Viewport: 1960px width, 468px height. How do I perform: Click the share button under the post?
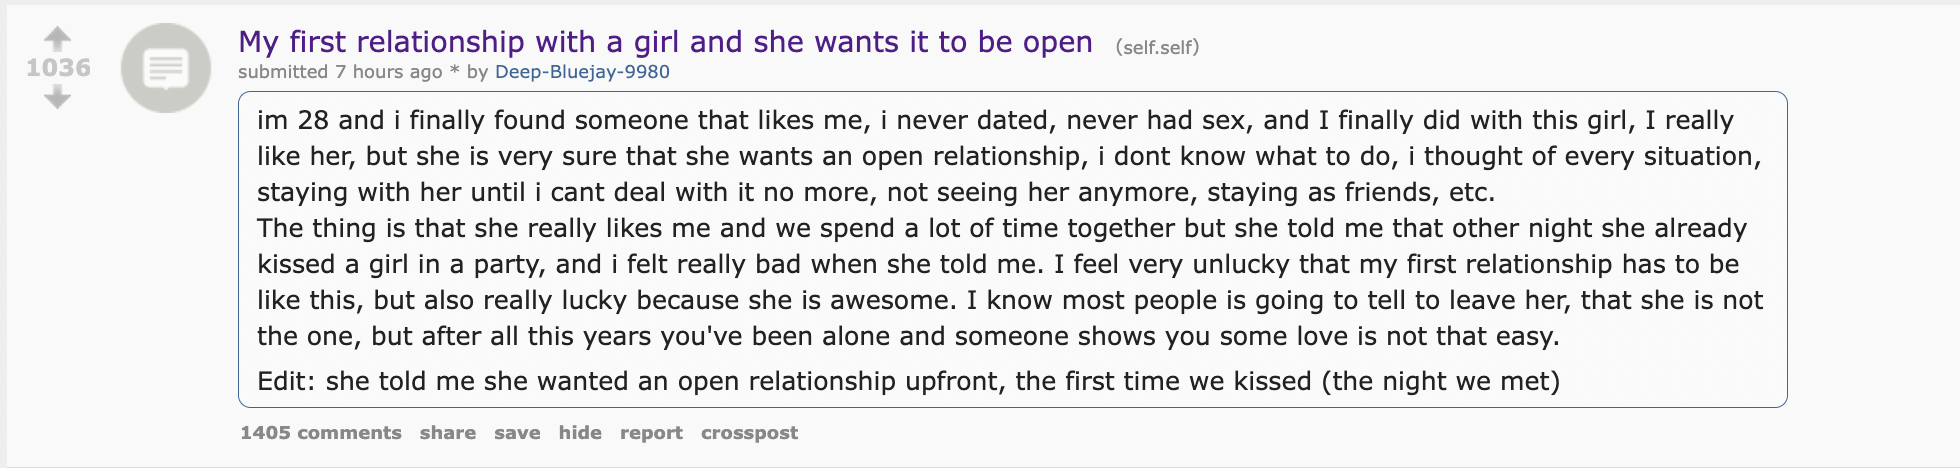click(x=447, y=433)
